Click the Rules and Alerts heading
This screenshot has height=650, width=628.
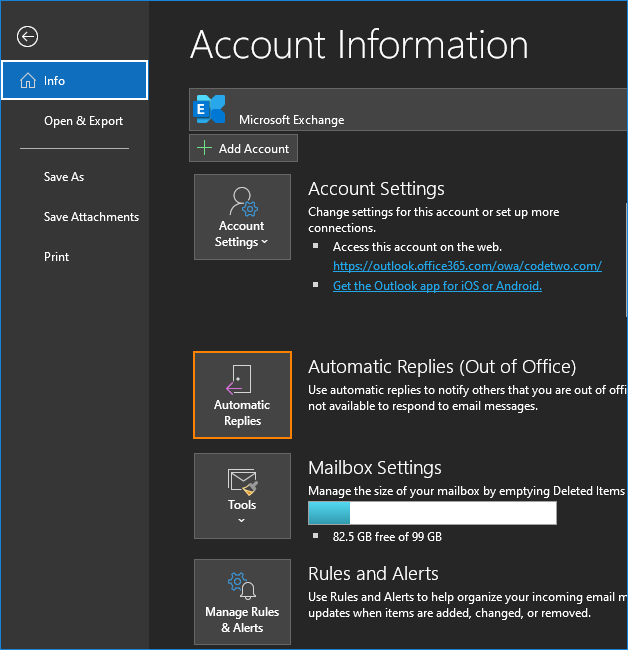coord(373,574)
